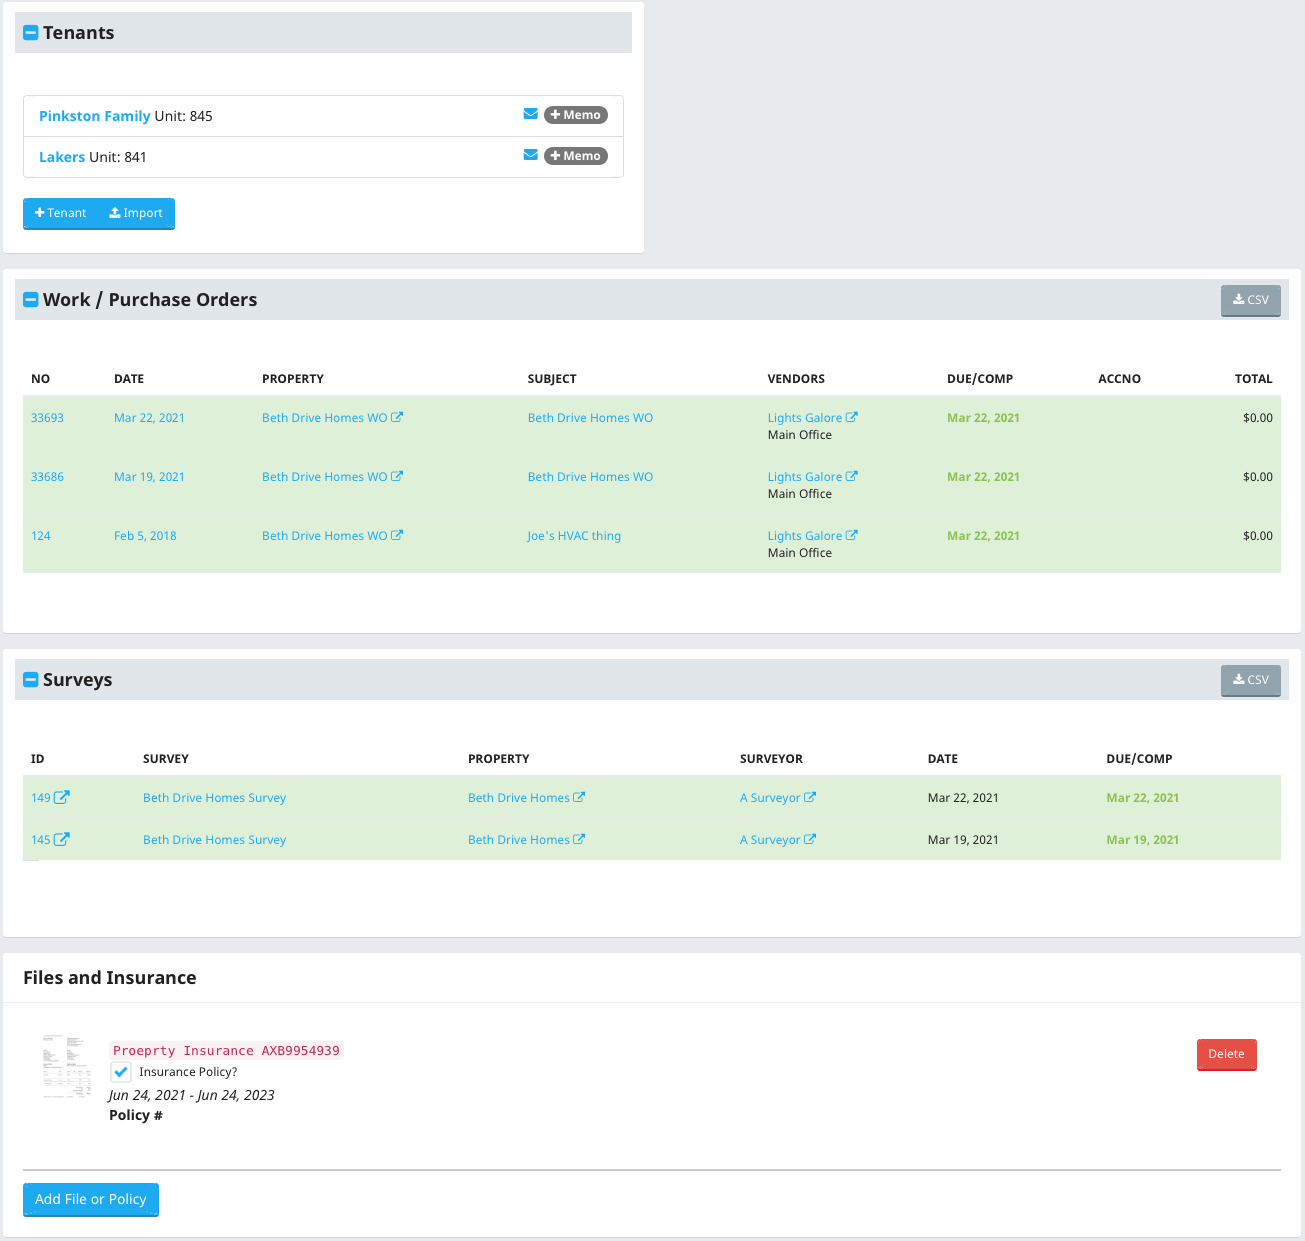The image size is (1305, 1241).
Task: Open Lights Galore external icon in row 33693
Action: (x=852, y=417)
